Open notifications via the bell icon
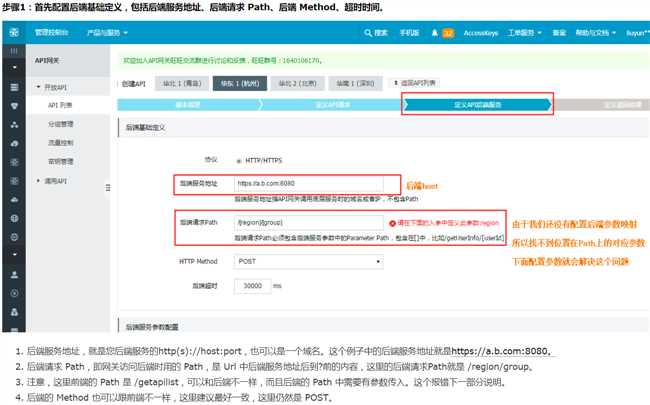Image resolution: width=650 pixels, height=405 pixels. click(x=434, y=32)
